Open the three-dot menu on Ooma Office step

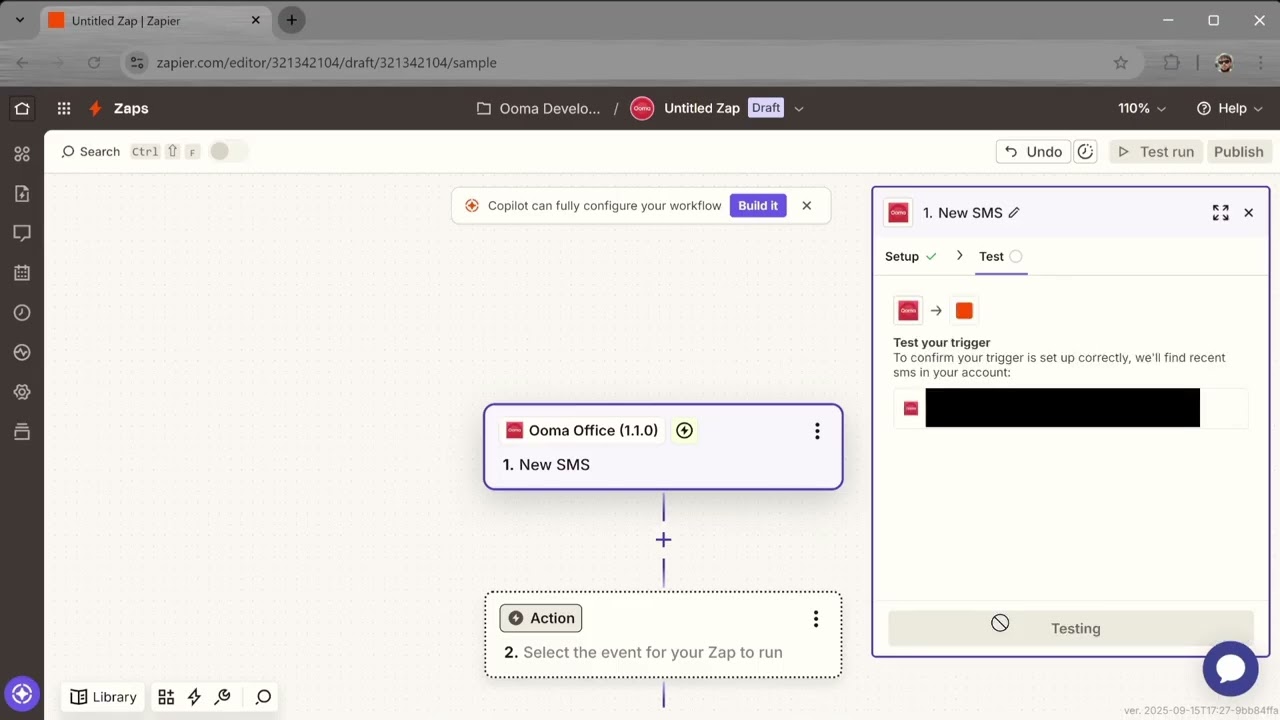click(x=817, y=431)
